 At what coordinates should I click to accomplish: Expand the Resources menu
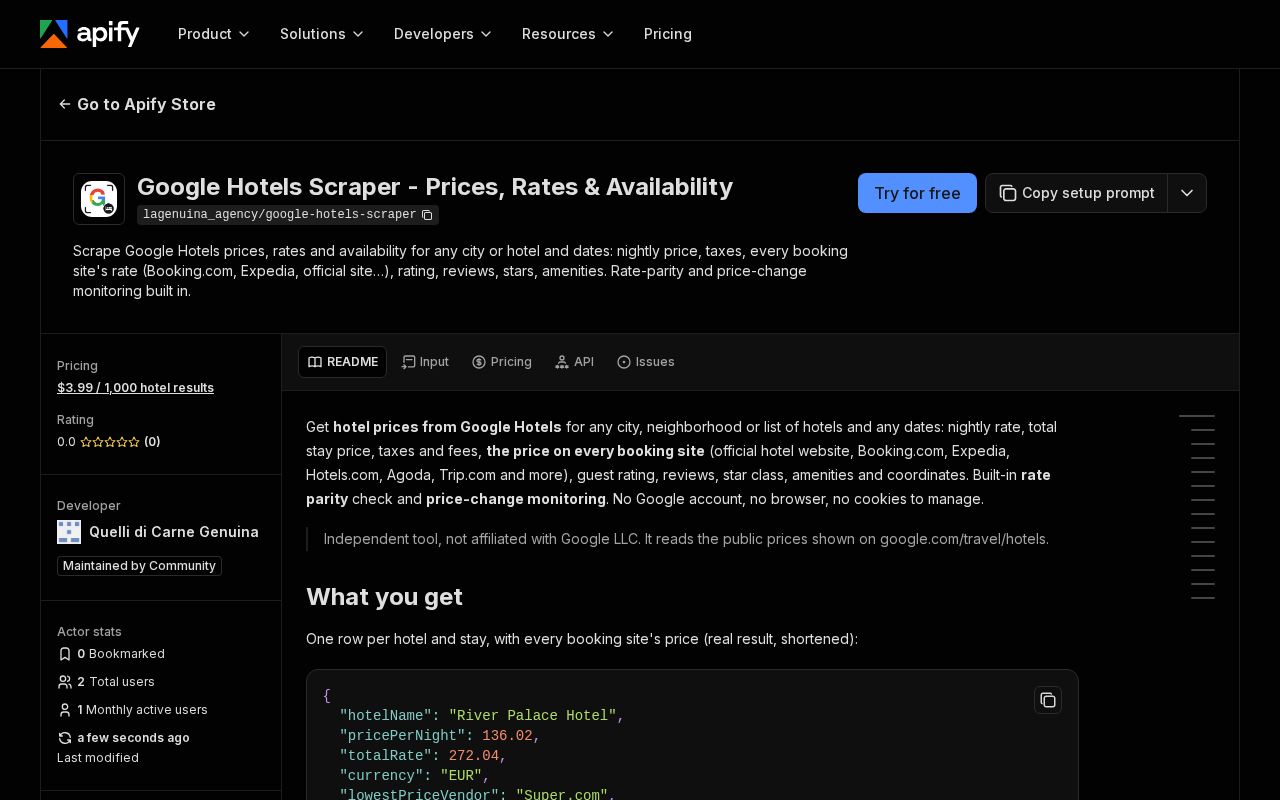tap(568, 34)
